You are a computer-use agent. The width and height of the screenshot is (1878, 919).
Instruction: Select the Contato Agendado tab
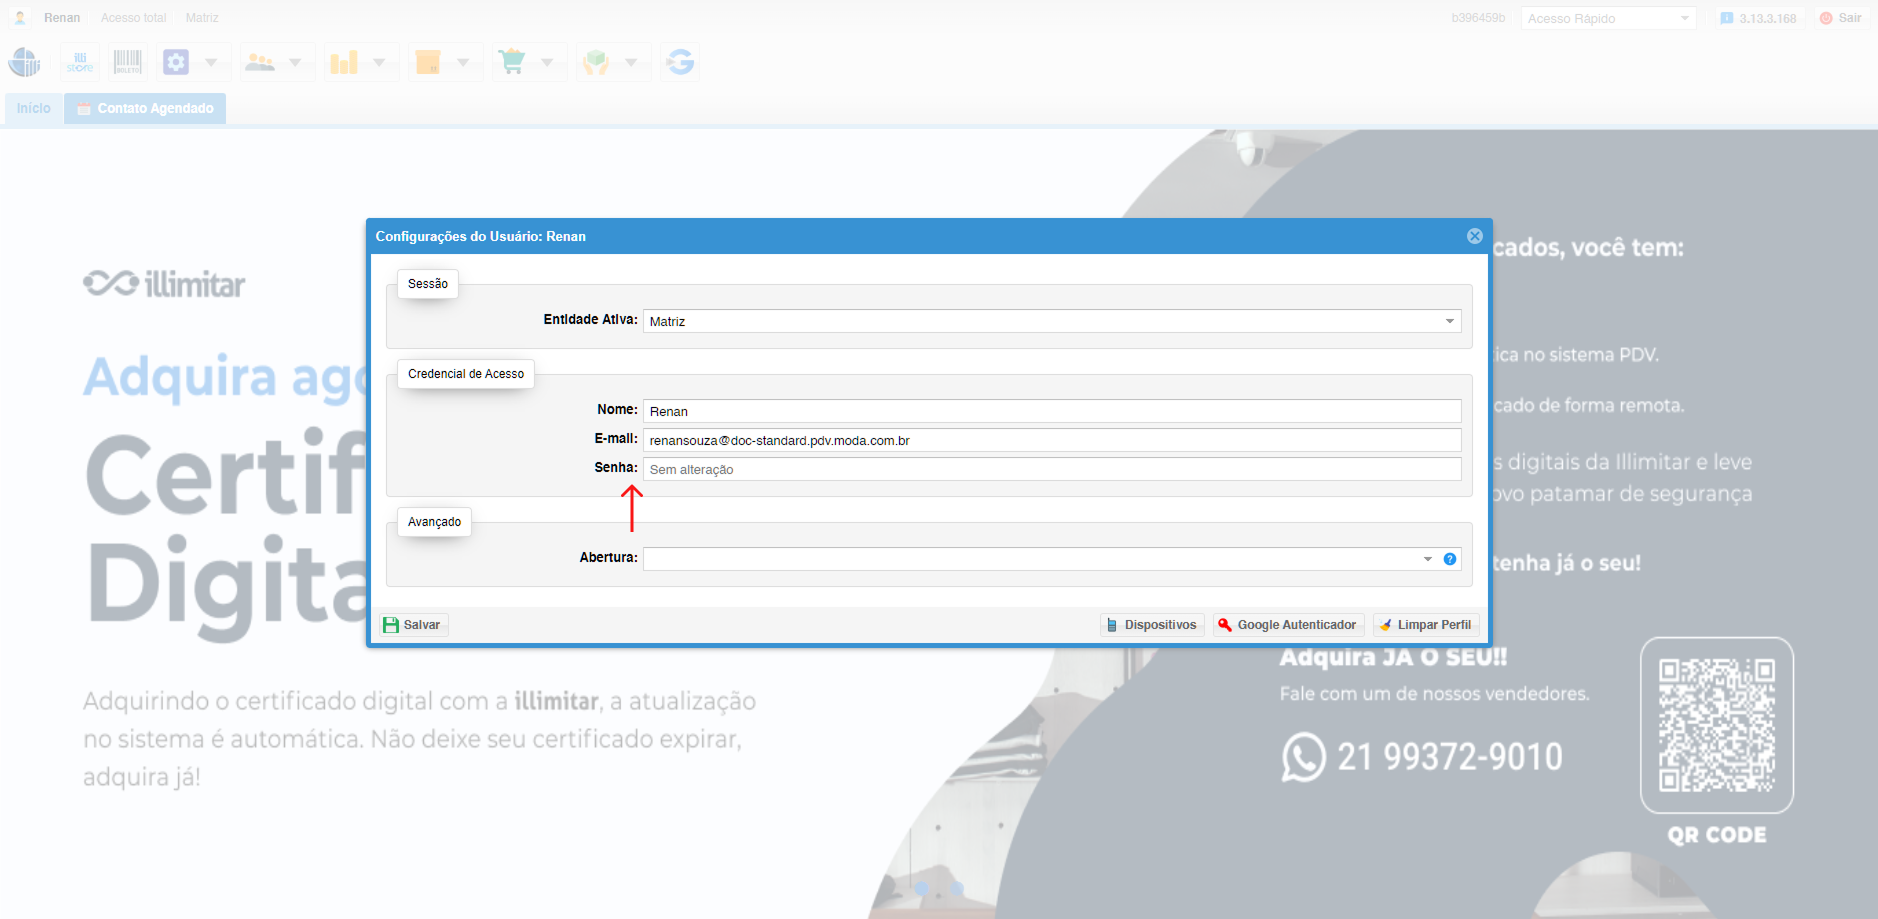pos(145,108)
